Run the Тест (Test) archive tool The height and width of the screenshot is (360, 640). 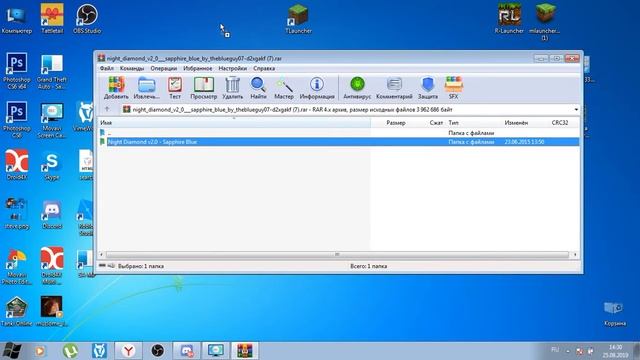click(175, 88)
